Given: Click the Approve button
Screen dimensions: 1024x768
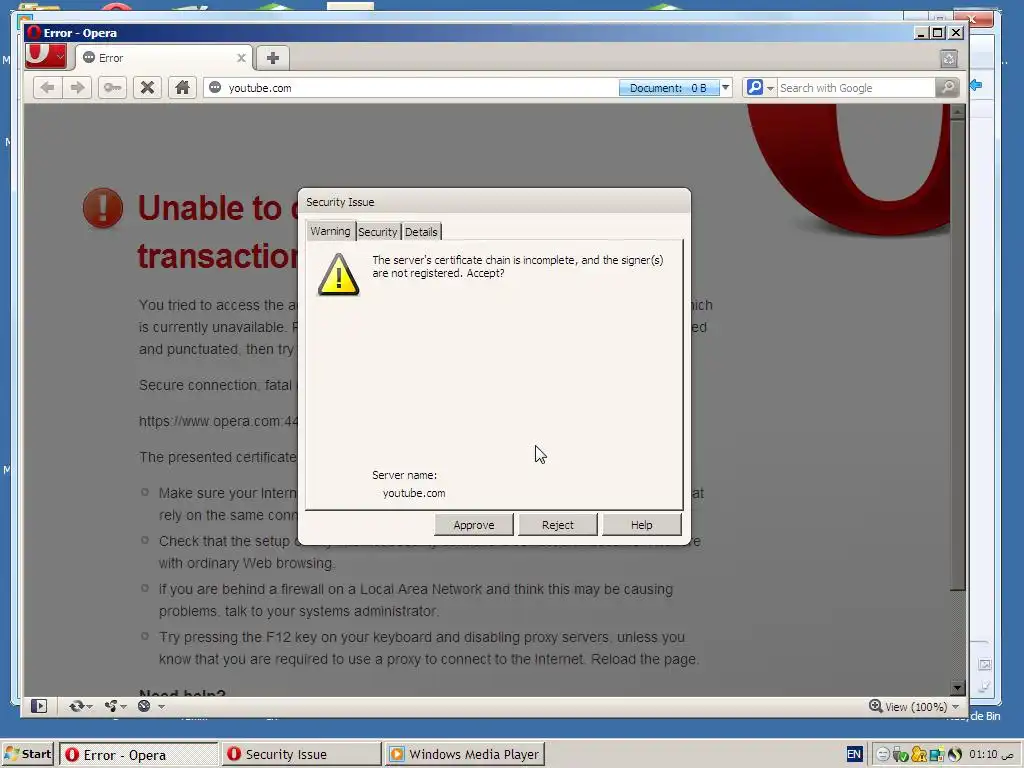Looking at the screenshot, I should click(x=474, y=525).
